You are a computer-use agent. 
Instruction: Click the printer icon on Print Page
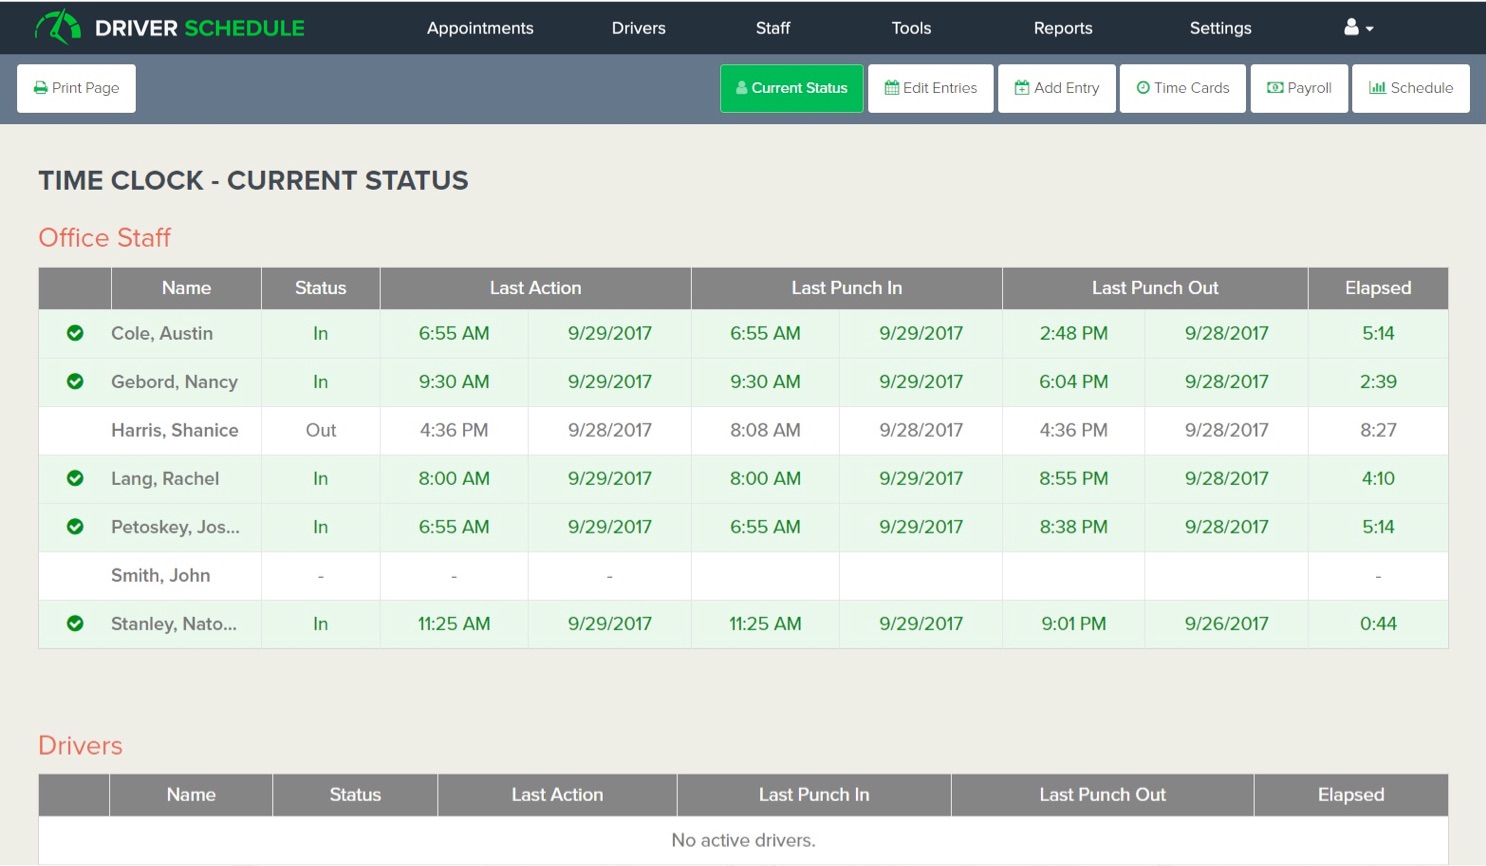[41, 88]
